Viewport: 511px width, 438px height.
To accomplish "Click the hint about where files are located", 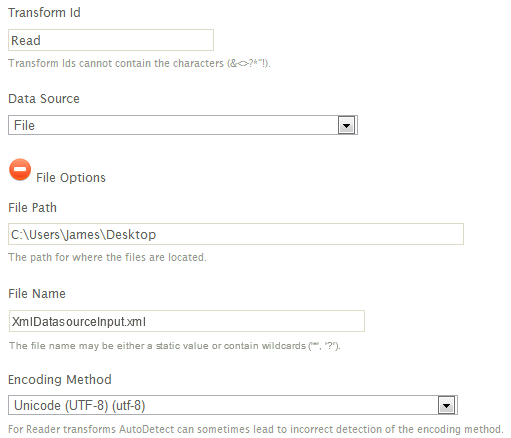I will [107, 257].
